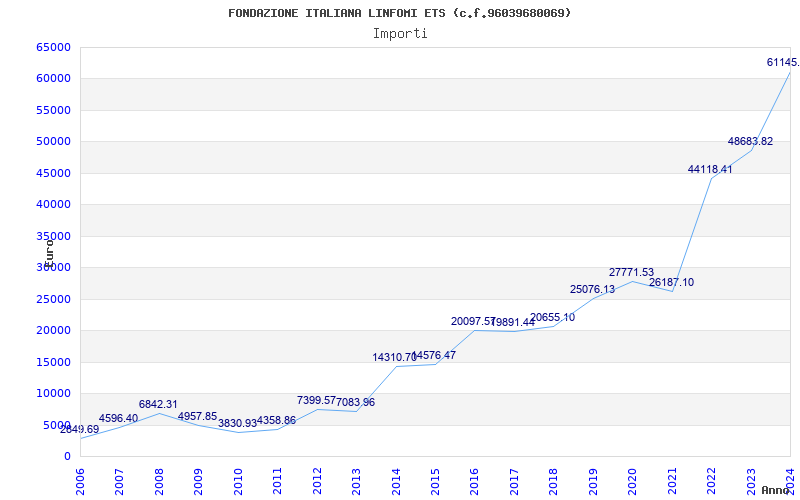Select the 2016 year on the x-axis
Image resolution: width=800 pixels, height=500 pixels.
[x=474, y=482]
